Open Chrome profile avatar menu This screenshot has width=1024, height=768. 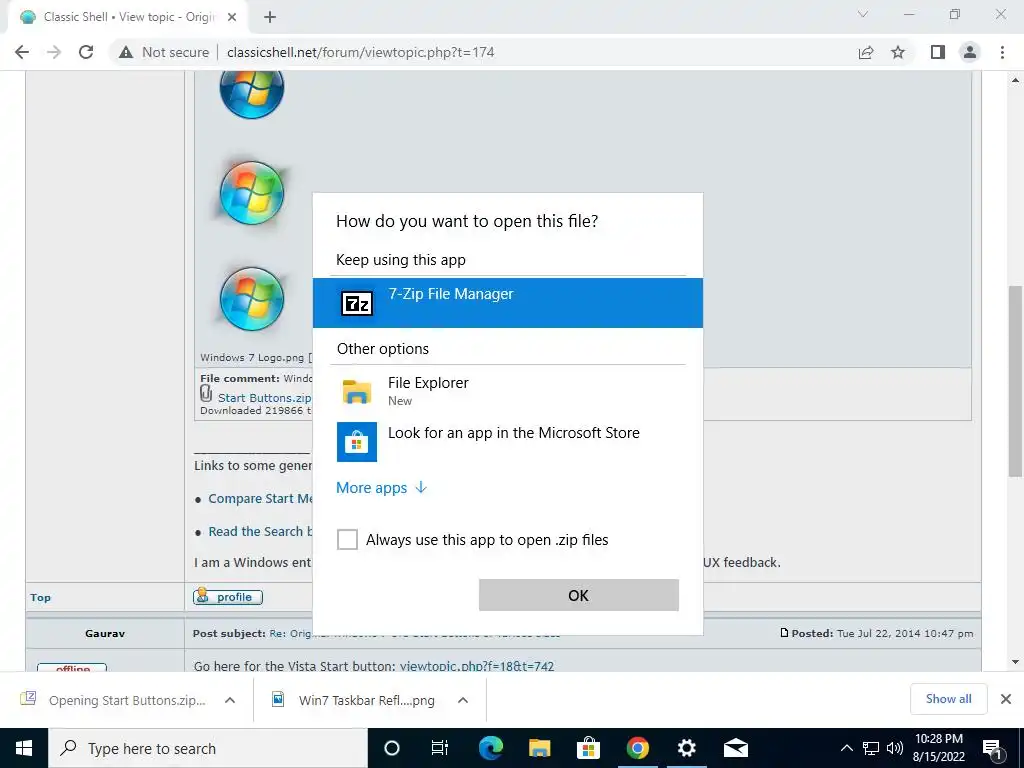(970, 52)
